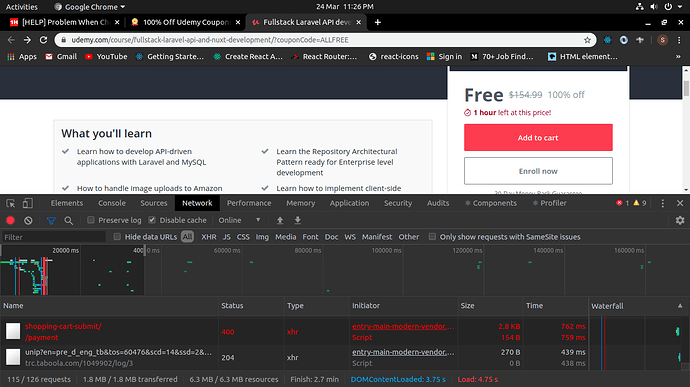Filter requests by Img

tap(262, 237)
